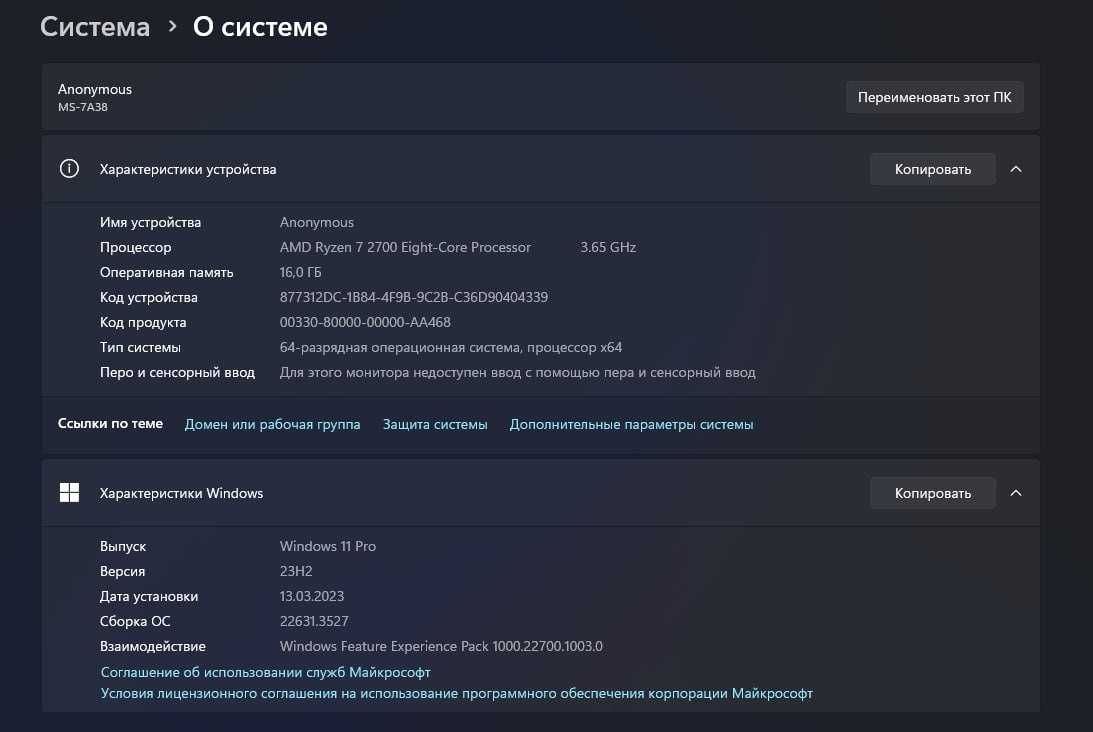Go back to Система in the breadcrumb

tap(95, 26)
